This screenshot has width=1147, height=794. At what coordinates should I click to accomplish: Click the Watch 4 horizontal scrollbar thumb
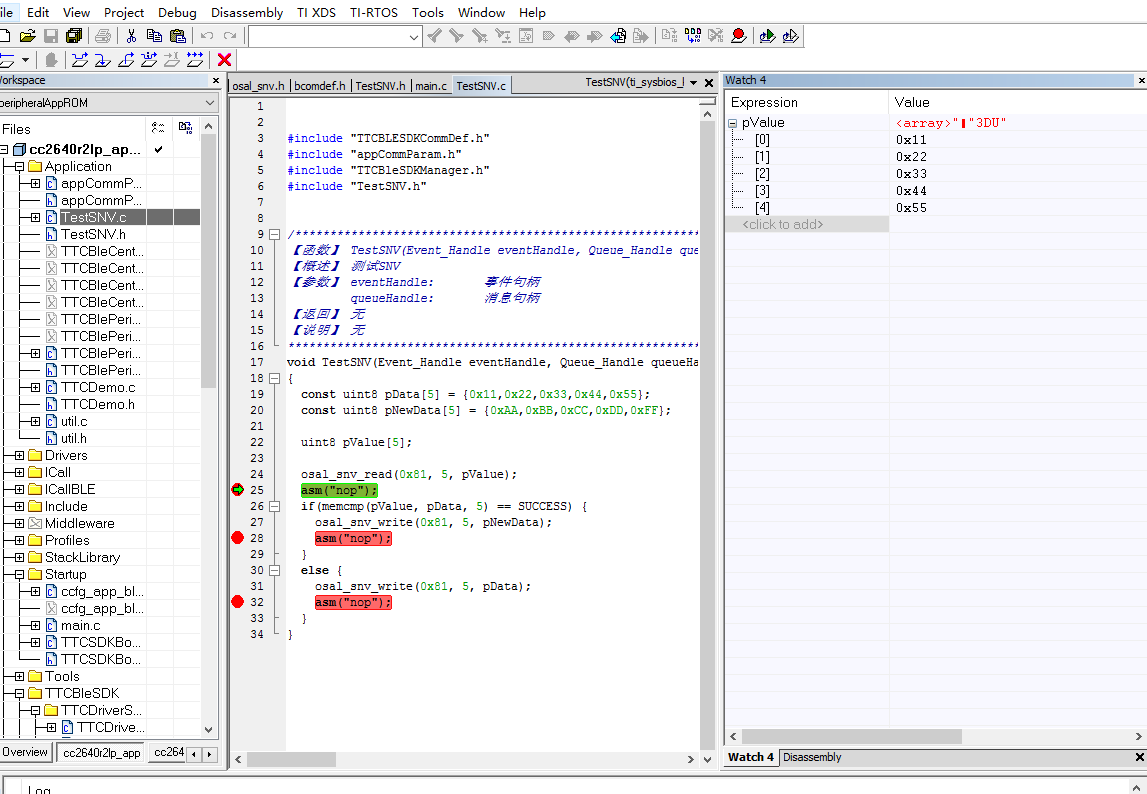[x=851, y=736]
